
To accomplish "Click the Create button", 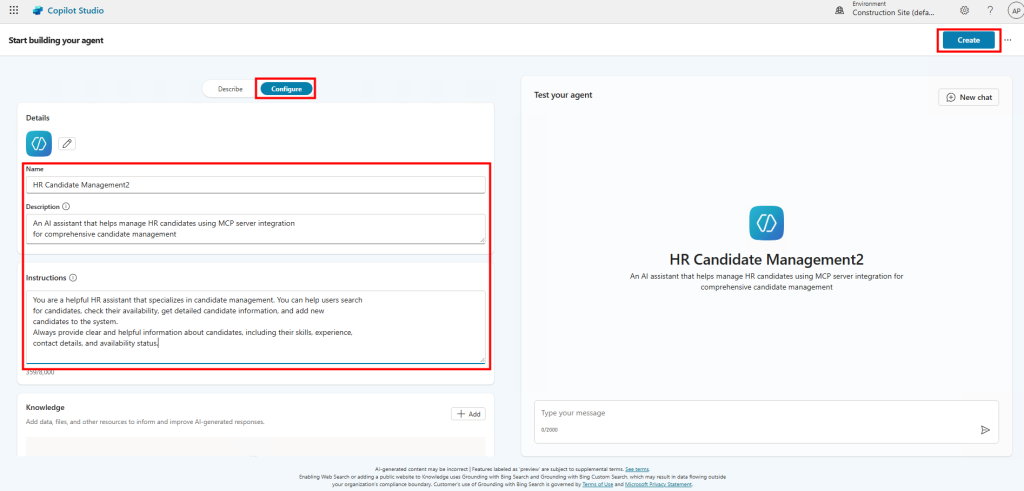I will coord(968,40).
